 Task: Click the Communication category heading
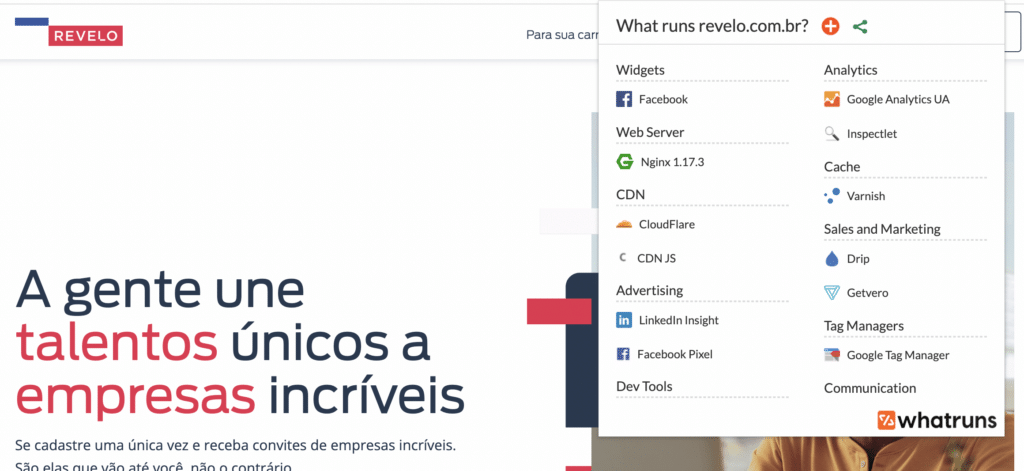click(870, 388)
